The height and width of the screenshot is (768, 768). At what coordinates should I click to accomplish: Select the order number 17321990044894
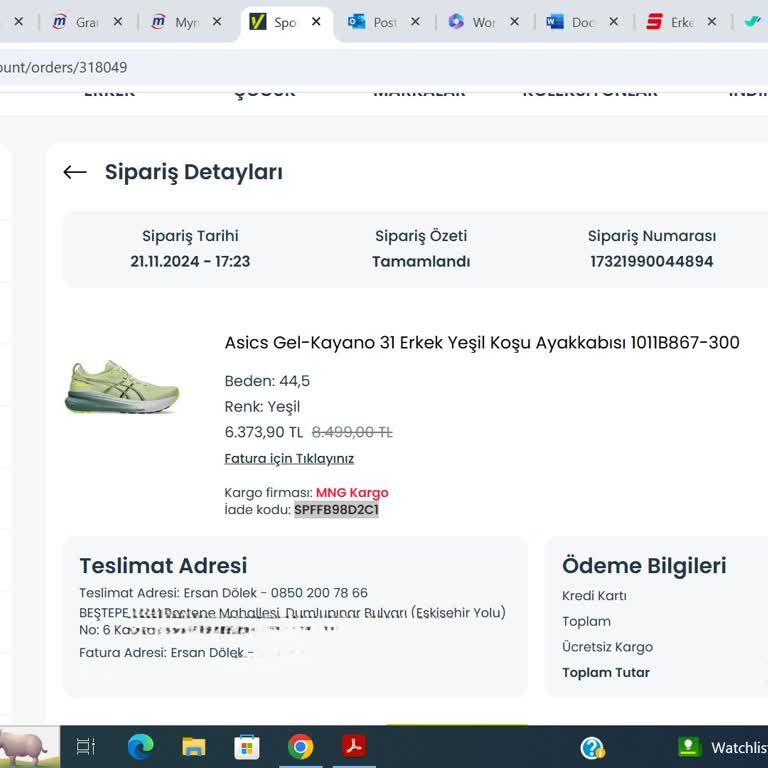pyautogui.click(x=651, y=262)
